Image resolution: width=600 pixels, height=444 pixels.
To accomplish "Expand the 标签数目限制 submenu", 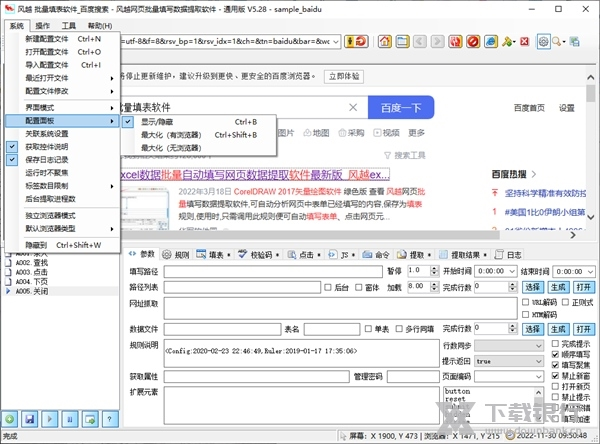I will click(x=63, y=186).
